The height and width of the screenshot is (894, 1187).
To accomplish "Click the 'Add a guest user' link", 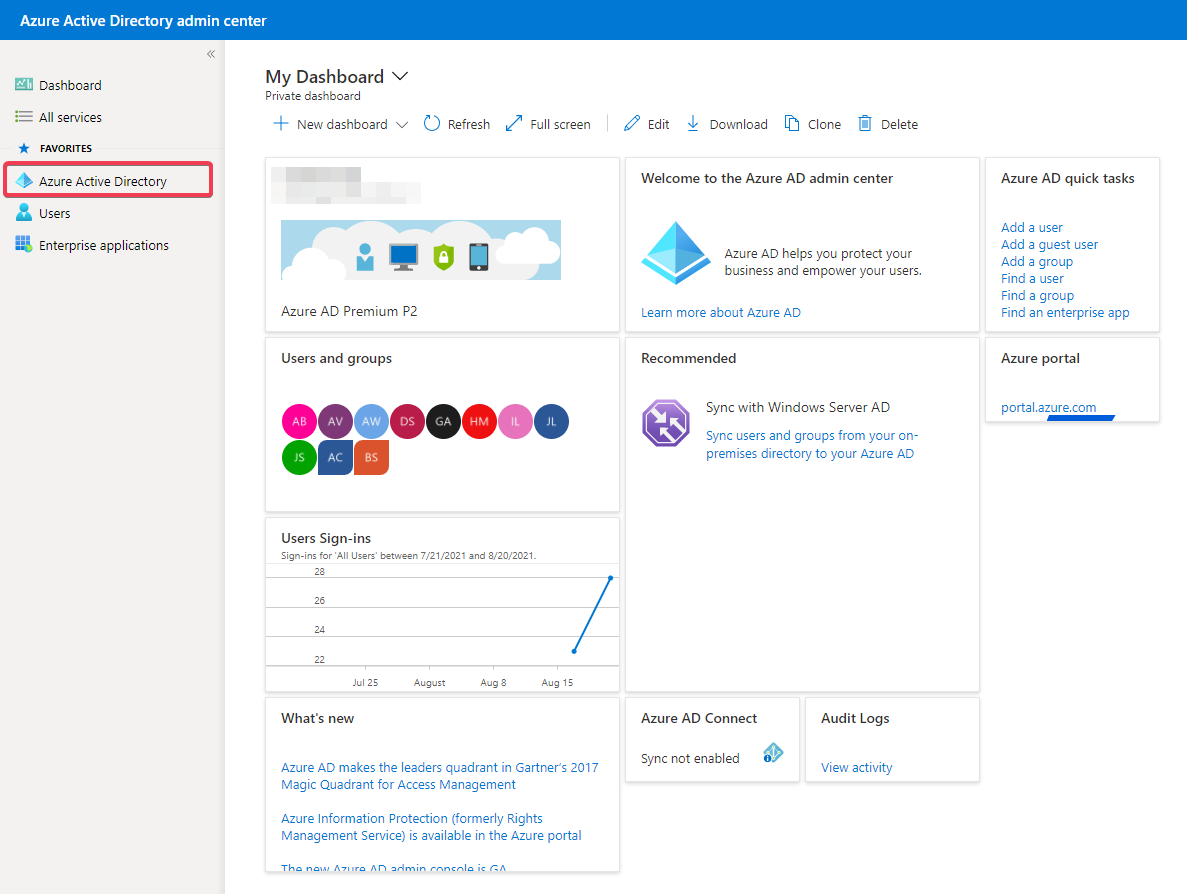I will coord(1049,244).
